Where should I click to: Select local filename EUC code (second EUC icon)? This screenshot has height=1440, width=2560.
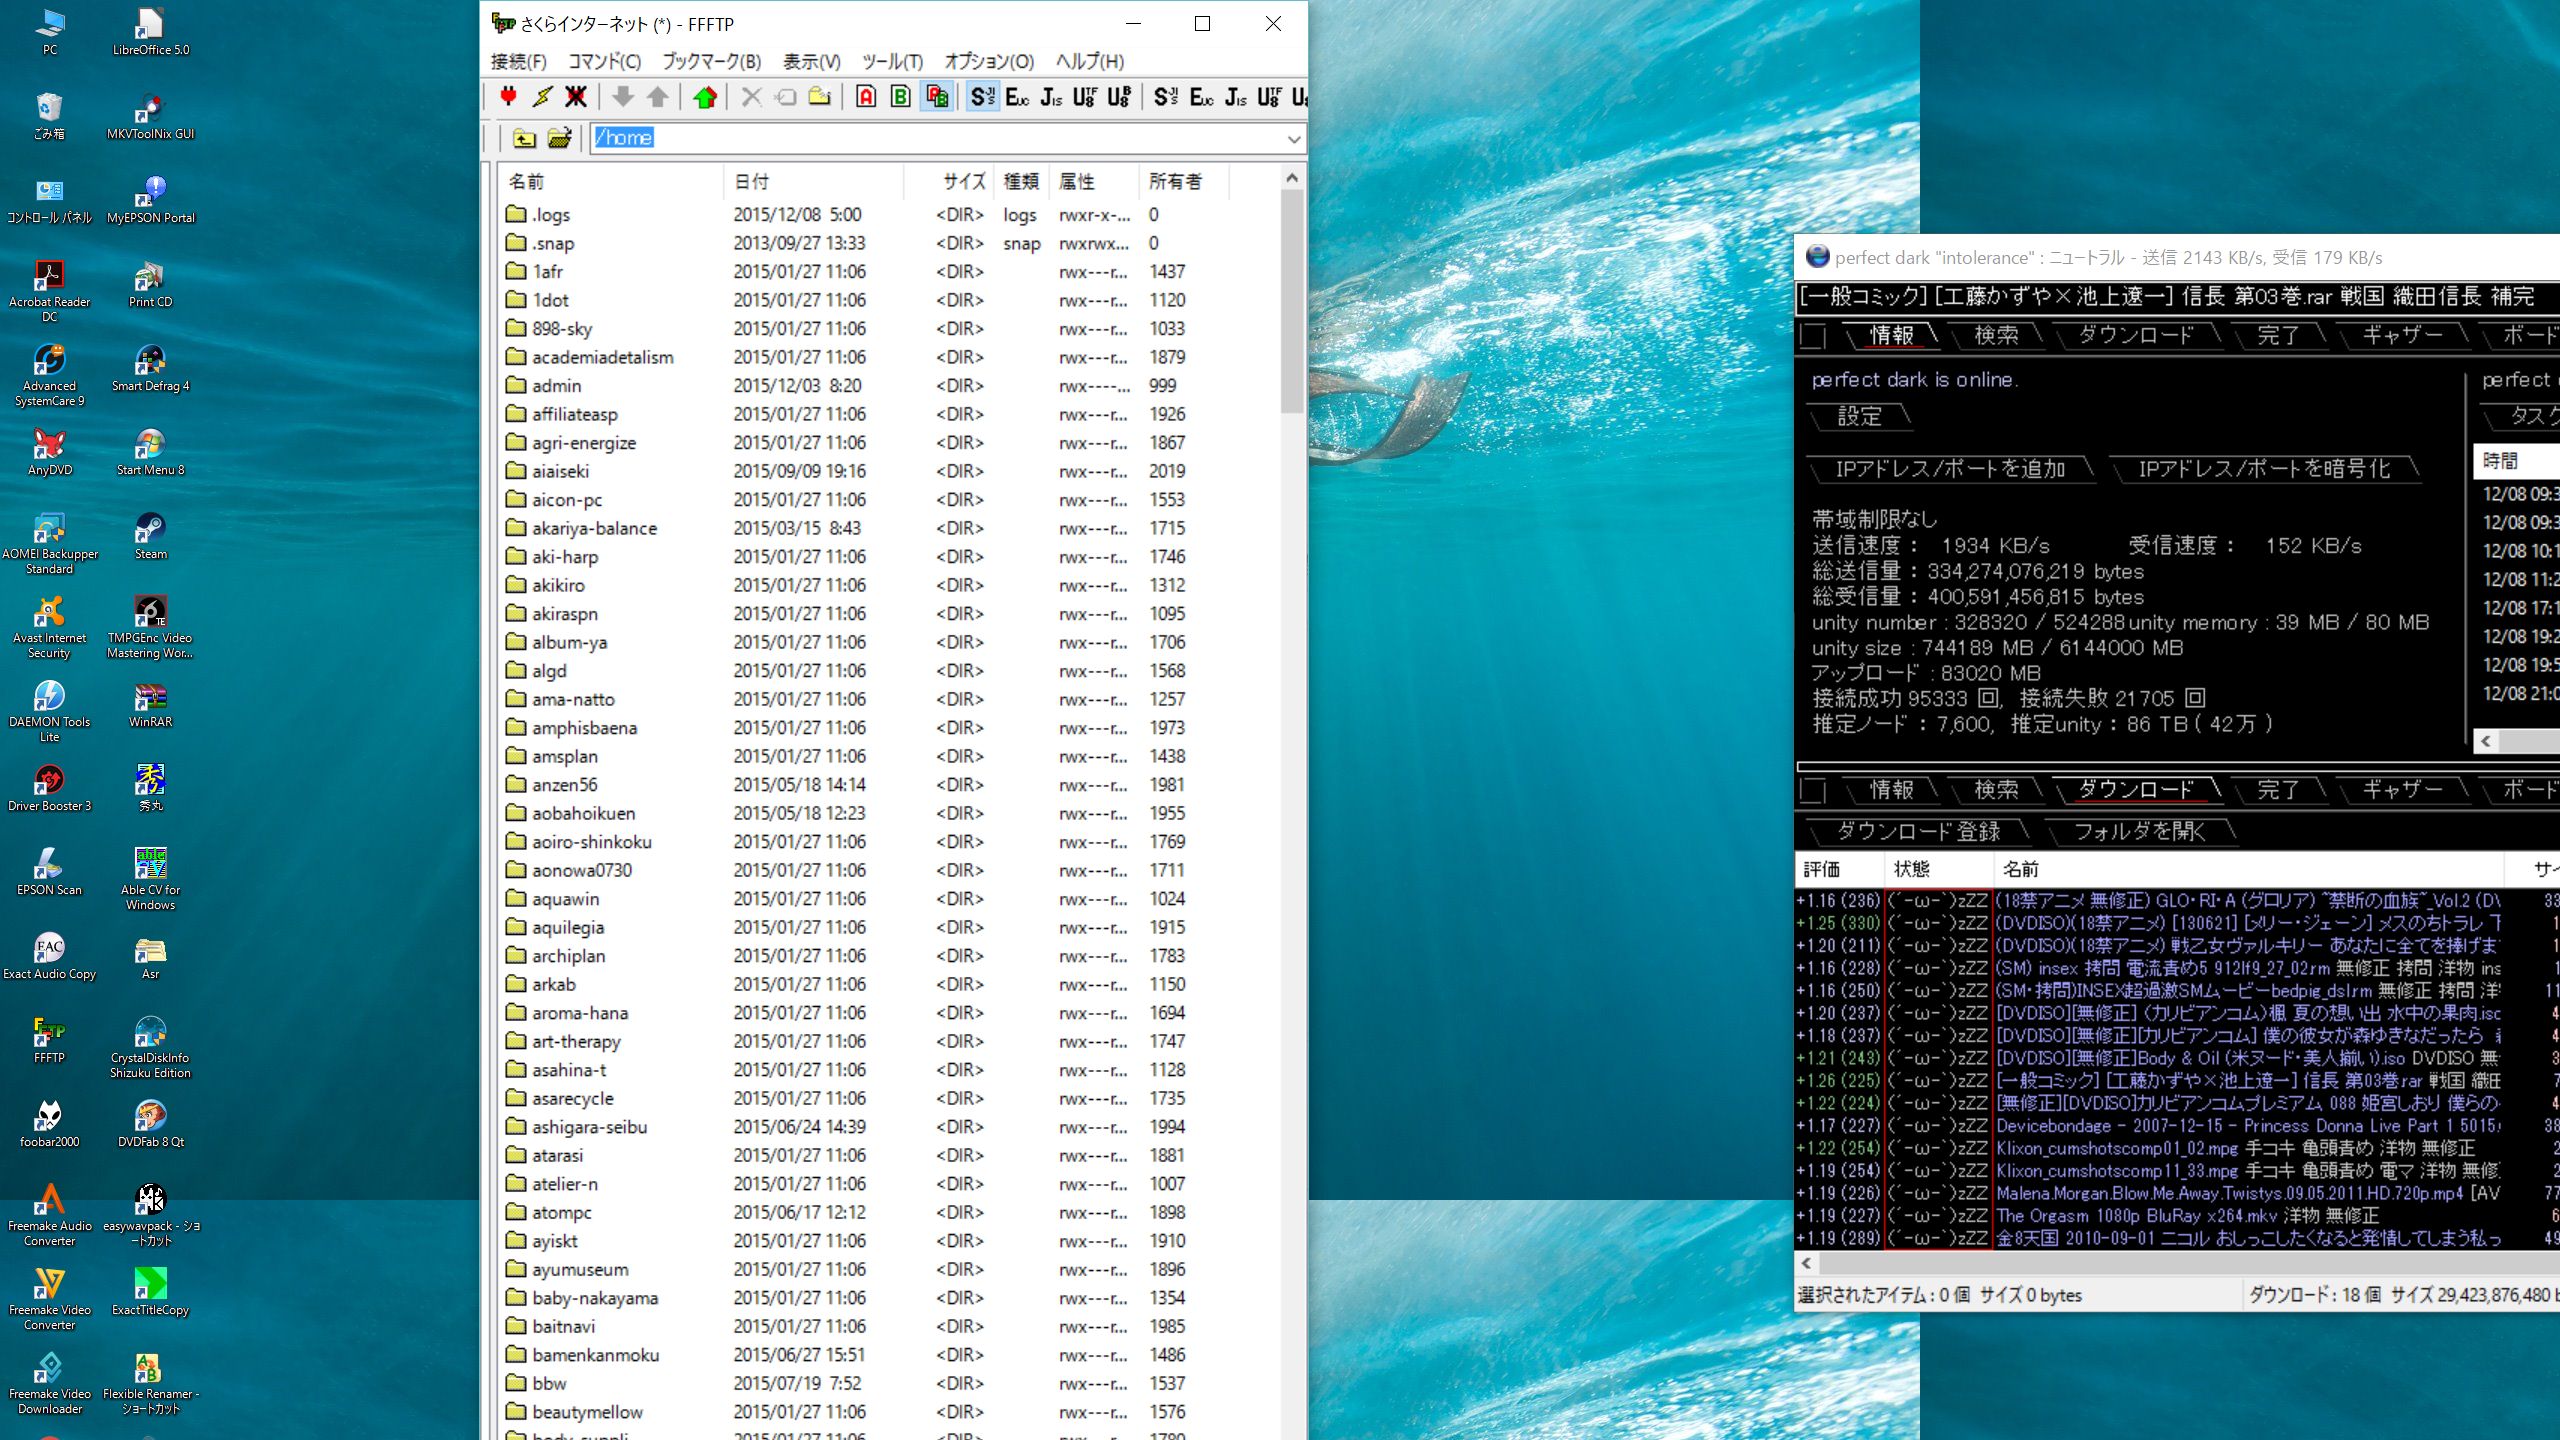point(1201,97)
